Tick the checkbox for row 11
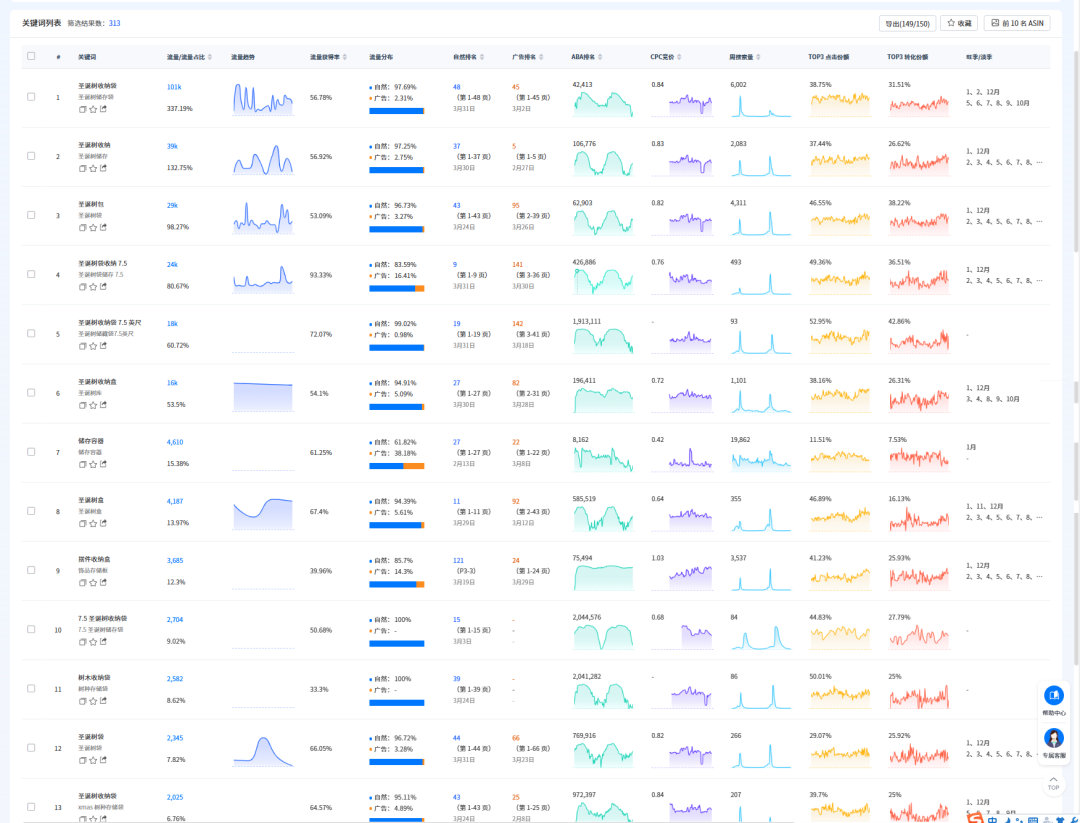The width and height of the screenshot is (1080, 823). pos(31,689)
